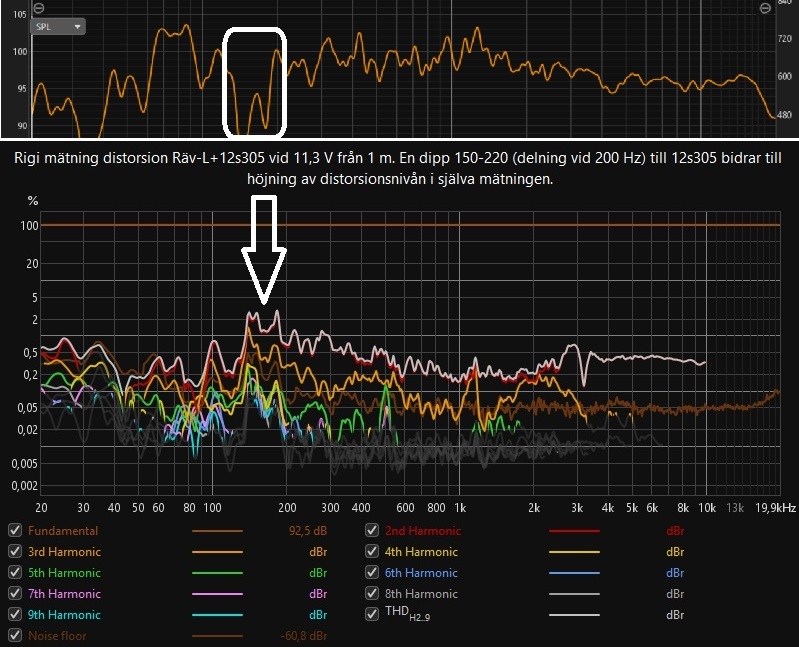Click the 6th Harmonic blue line swatch
799x647 pixels.
coord(574,573)
